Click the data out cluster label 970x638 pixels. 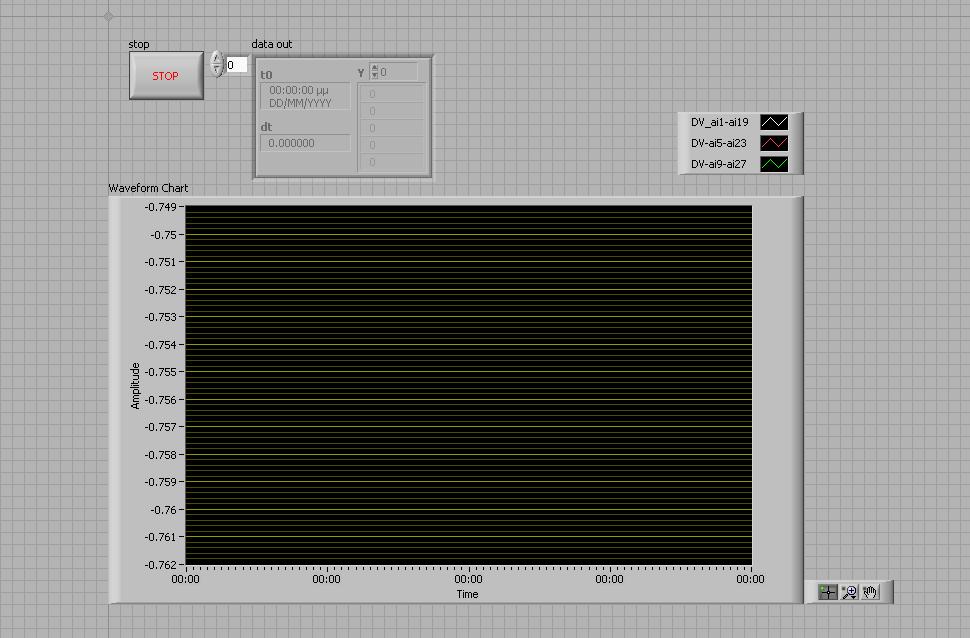(x=272, y=44)
